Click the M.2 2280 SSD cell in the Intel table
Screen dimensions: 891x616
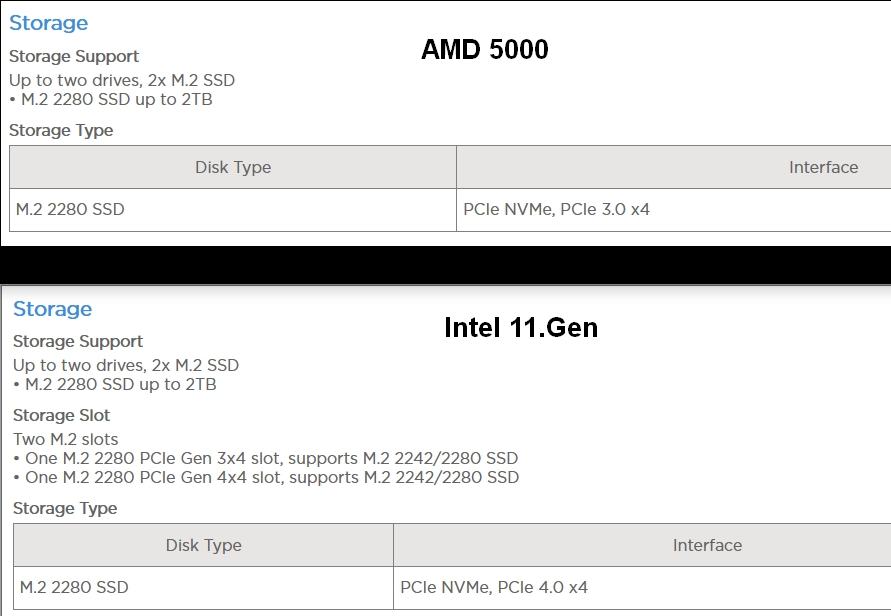coord(203,588)
